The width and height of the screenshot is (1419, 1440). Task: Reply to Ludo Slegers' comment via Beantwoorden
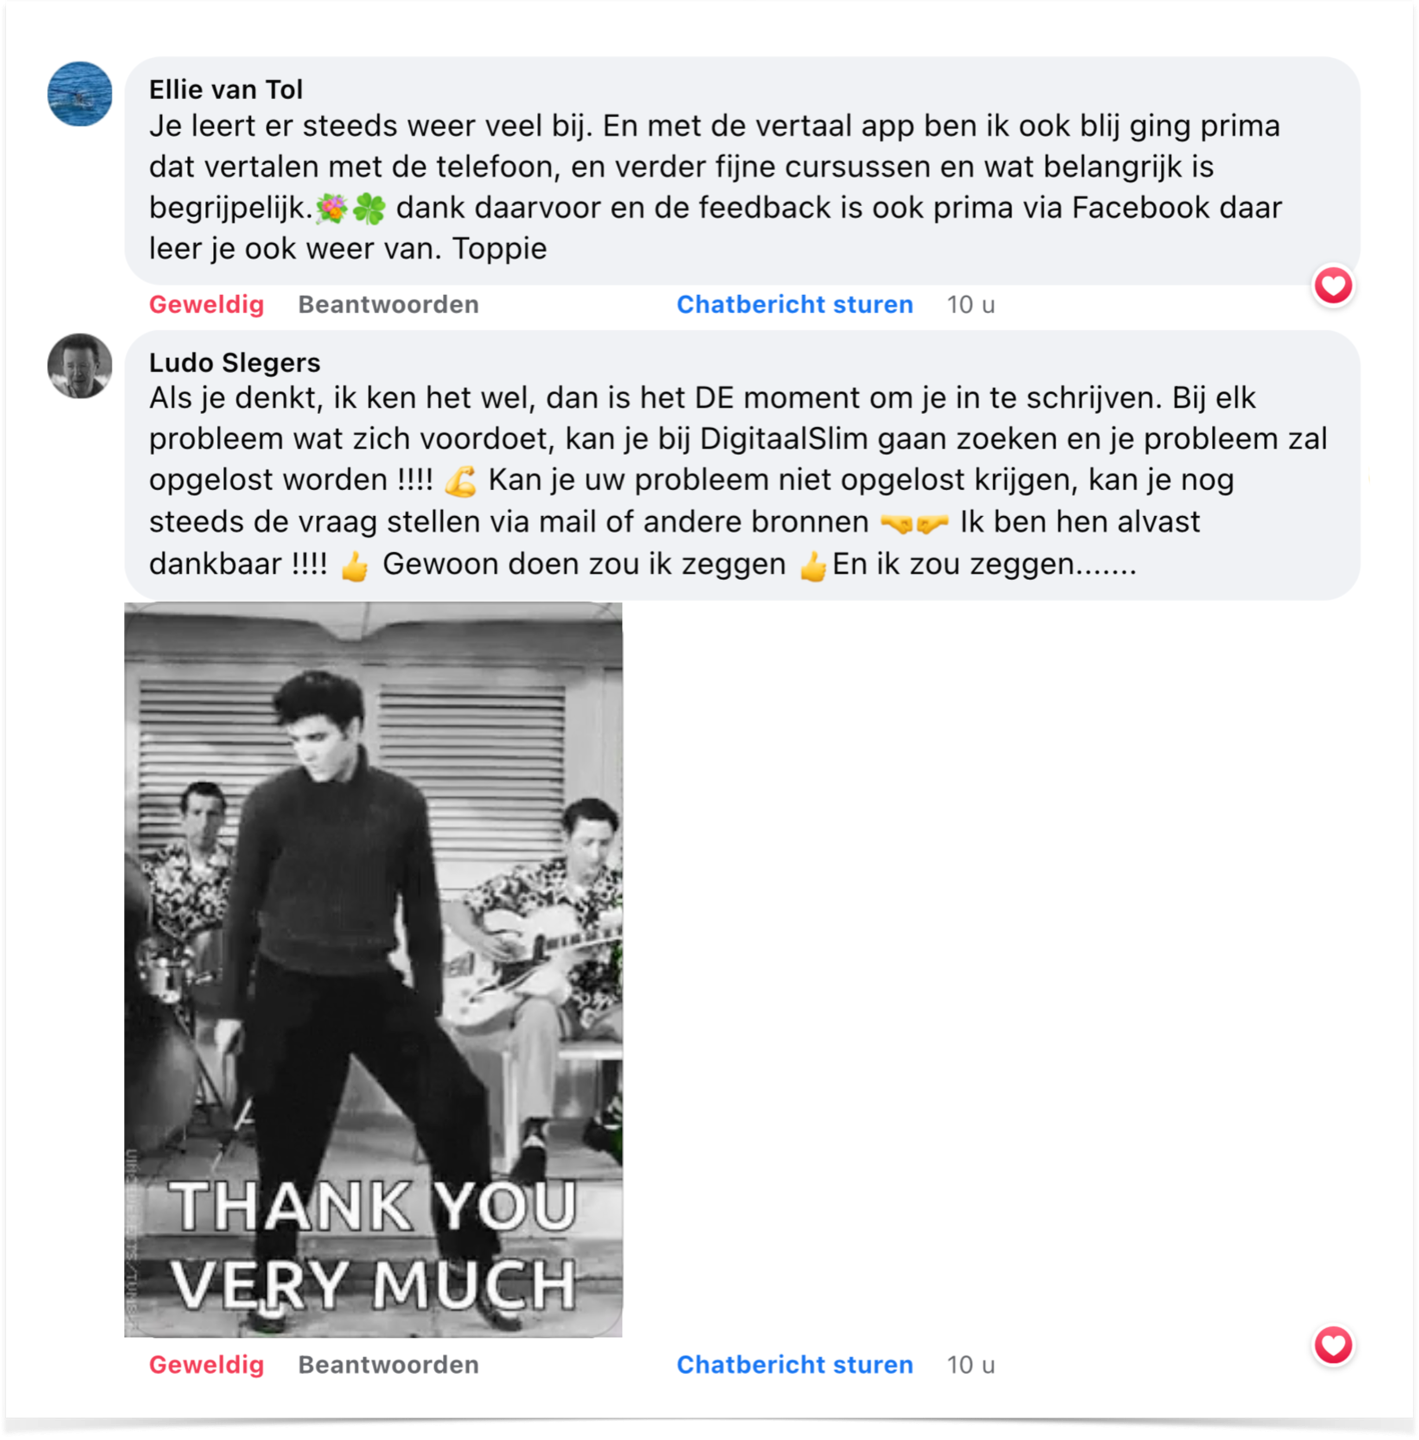coord(388,1364)
